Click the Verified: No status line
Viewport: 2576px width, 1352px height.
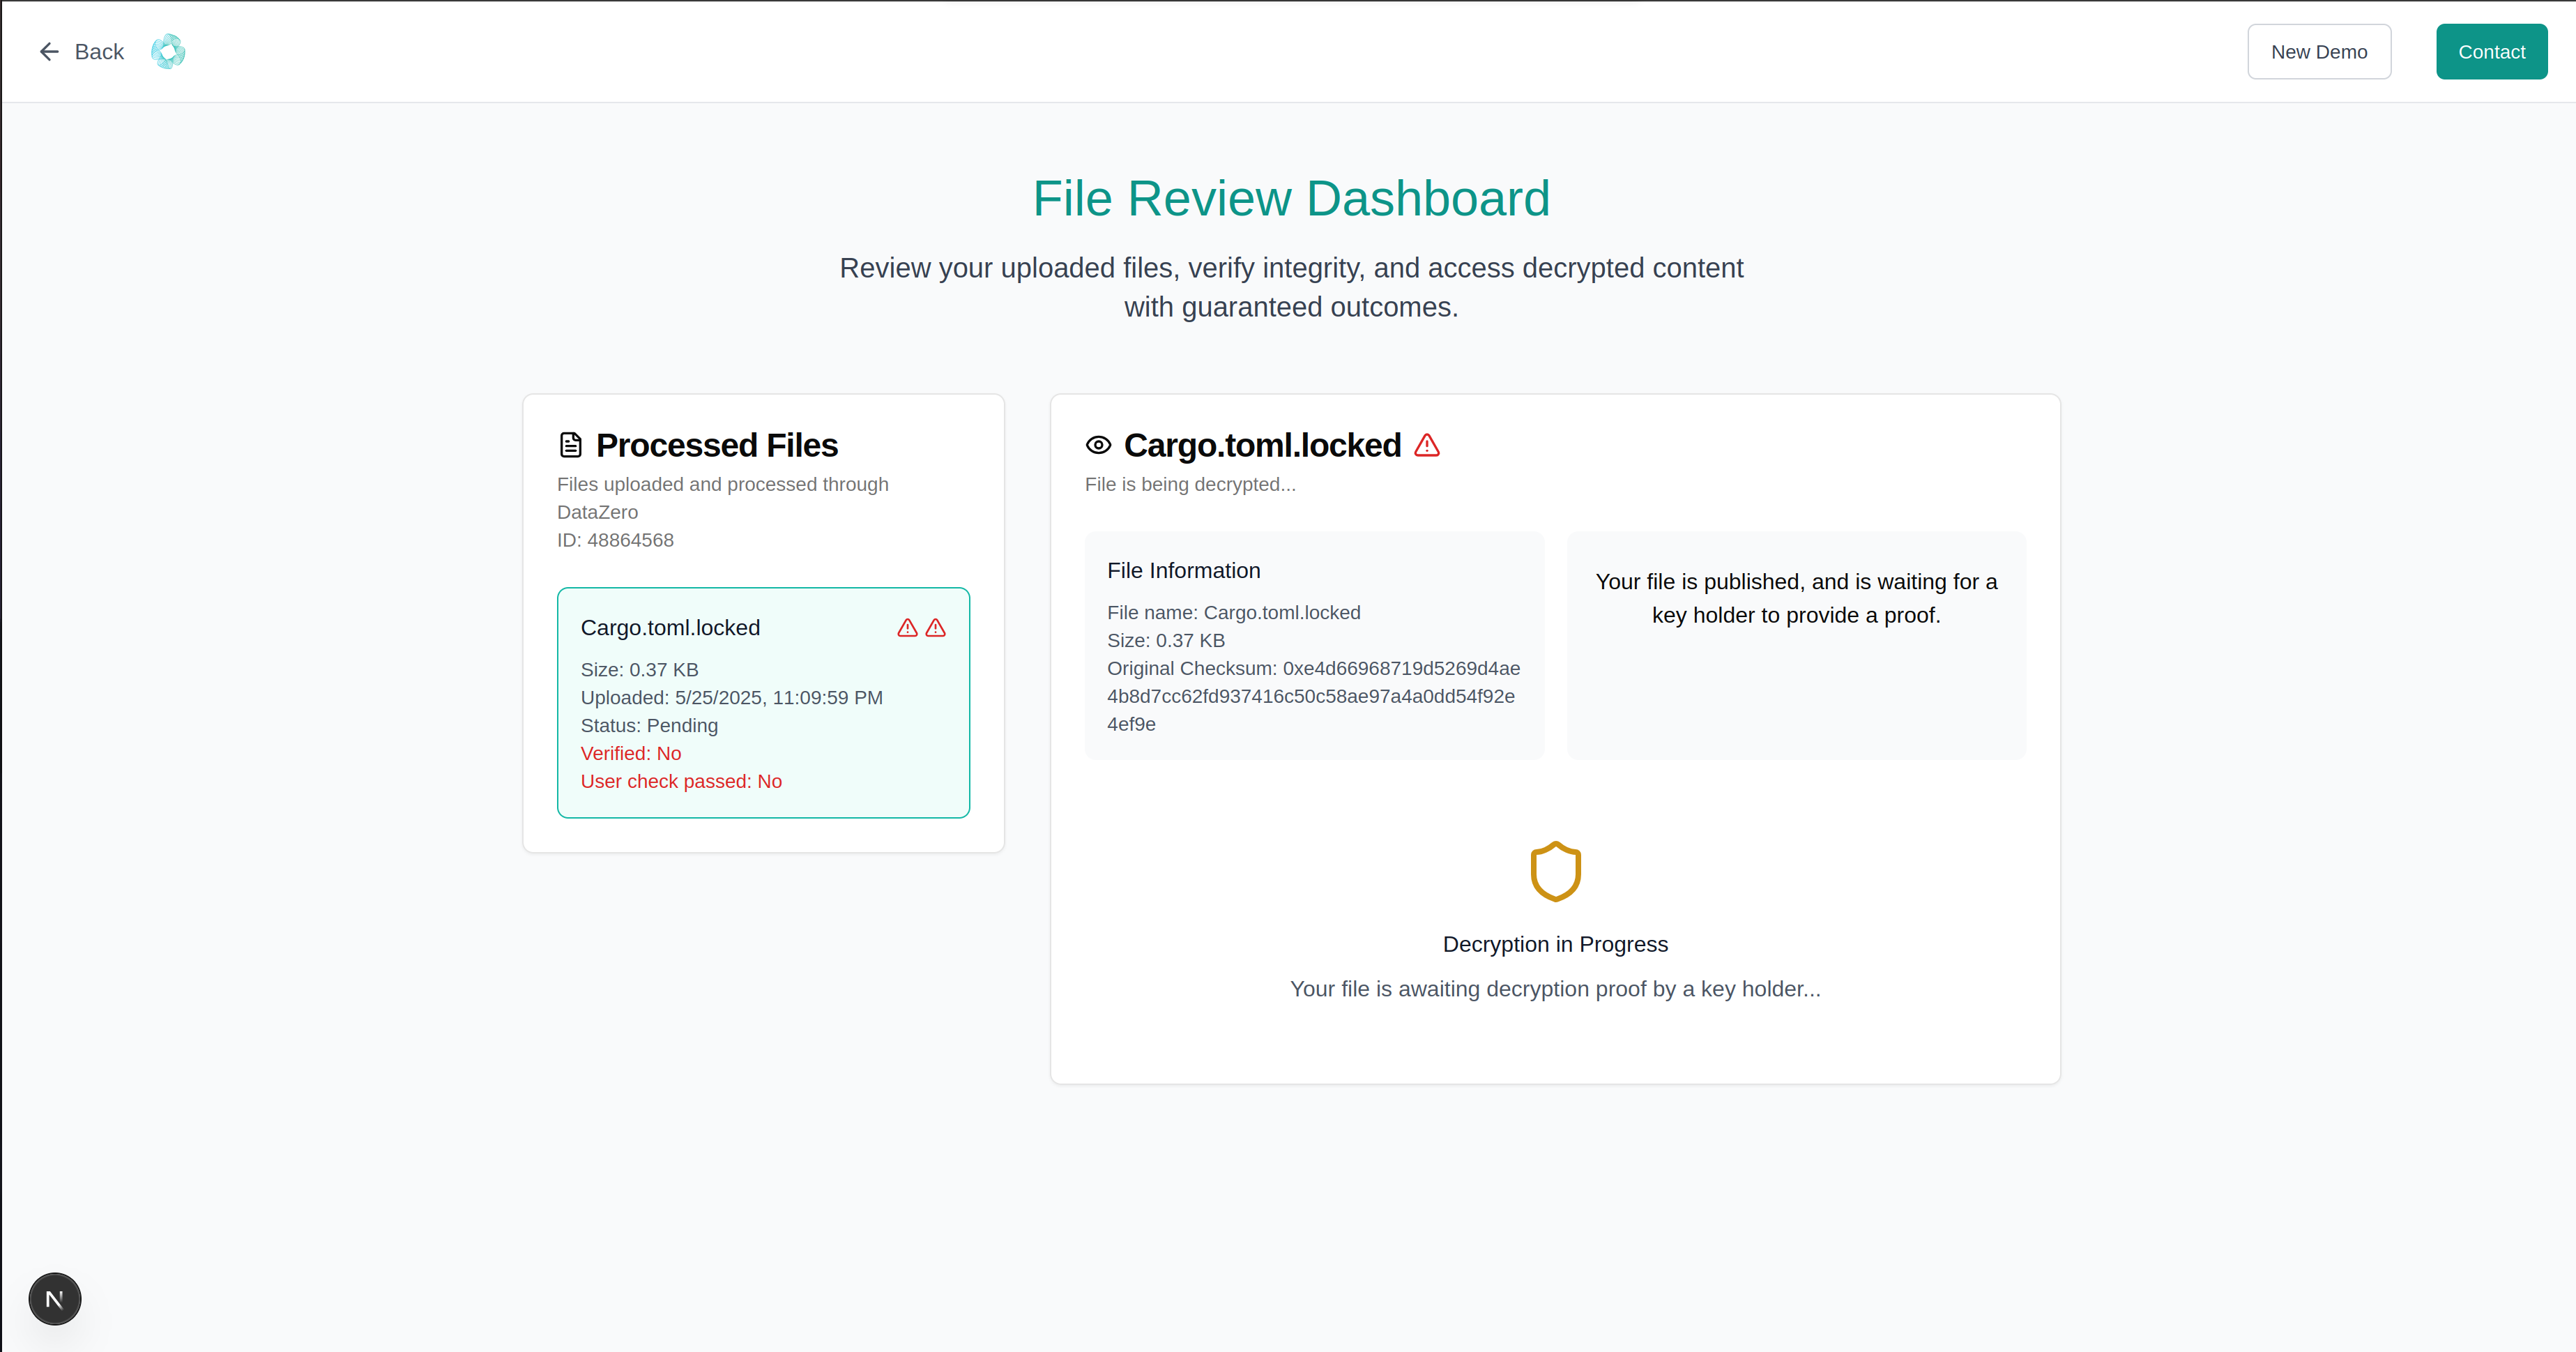pyautogui.click(x=631, y=754)
